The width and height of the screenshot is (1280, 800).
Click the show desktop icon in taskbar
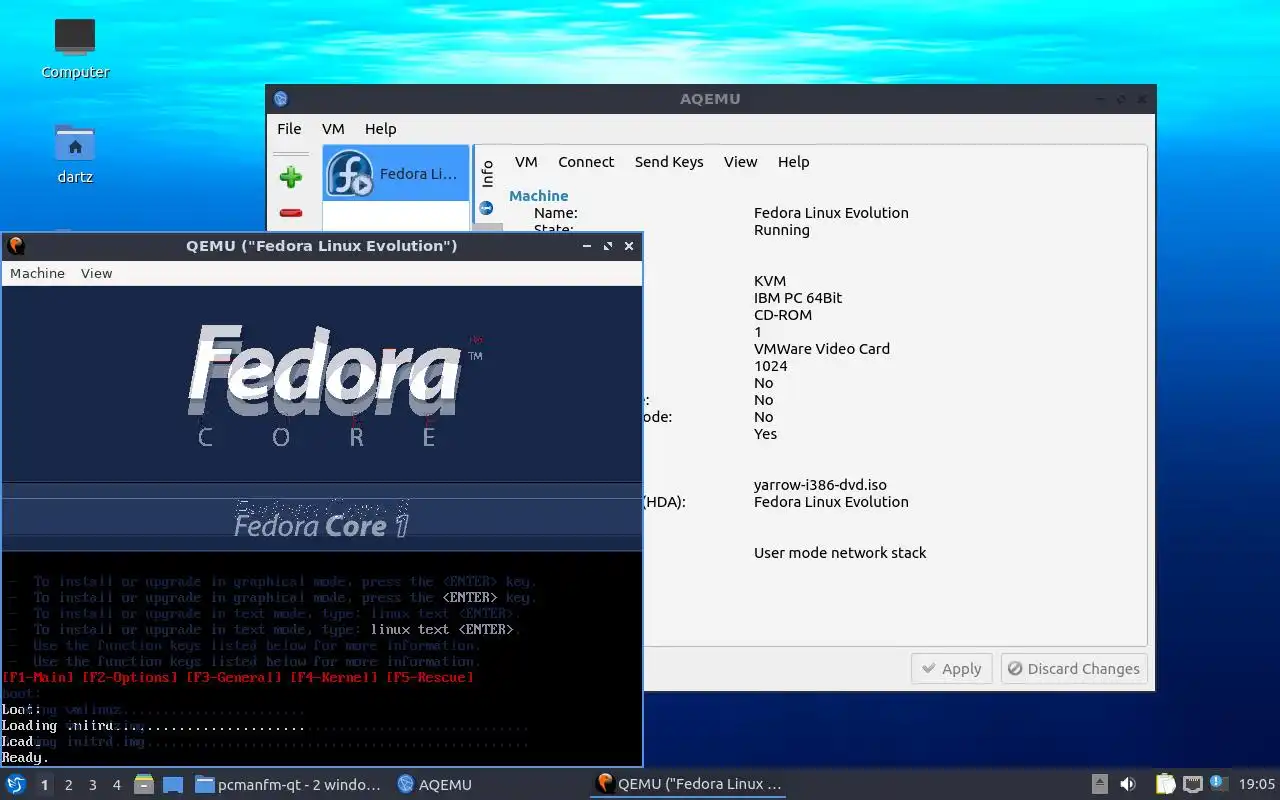pos(172,784)
